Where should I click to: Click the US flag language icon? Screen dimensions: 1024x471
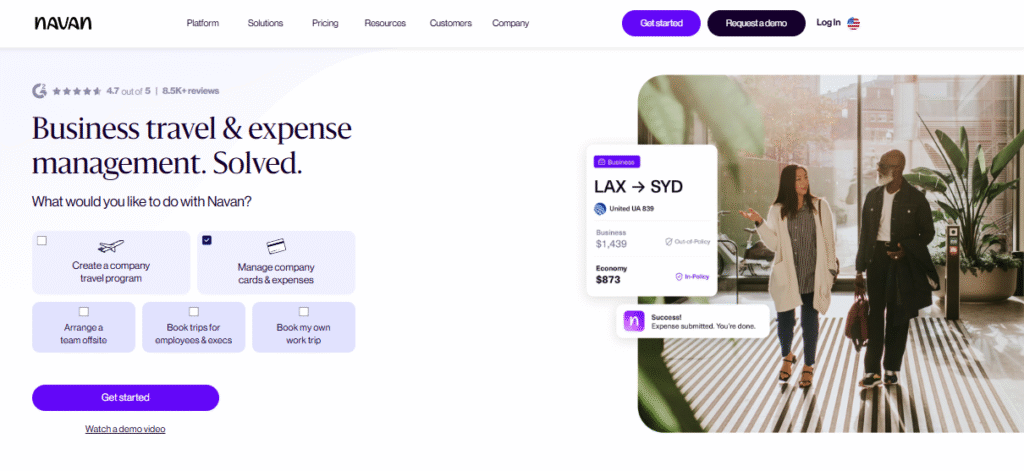pos(853,23)
